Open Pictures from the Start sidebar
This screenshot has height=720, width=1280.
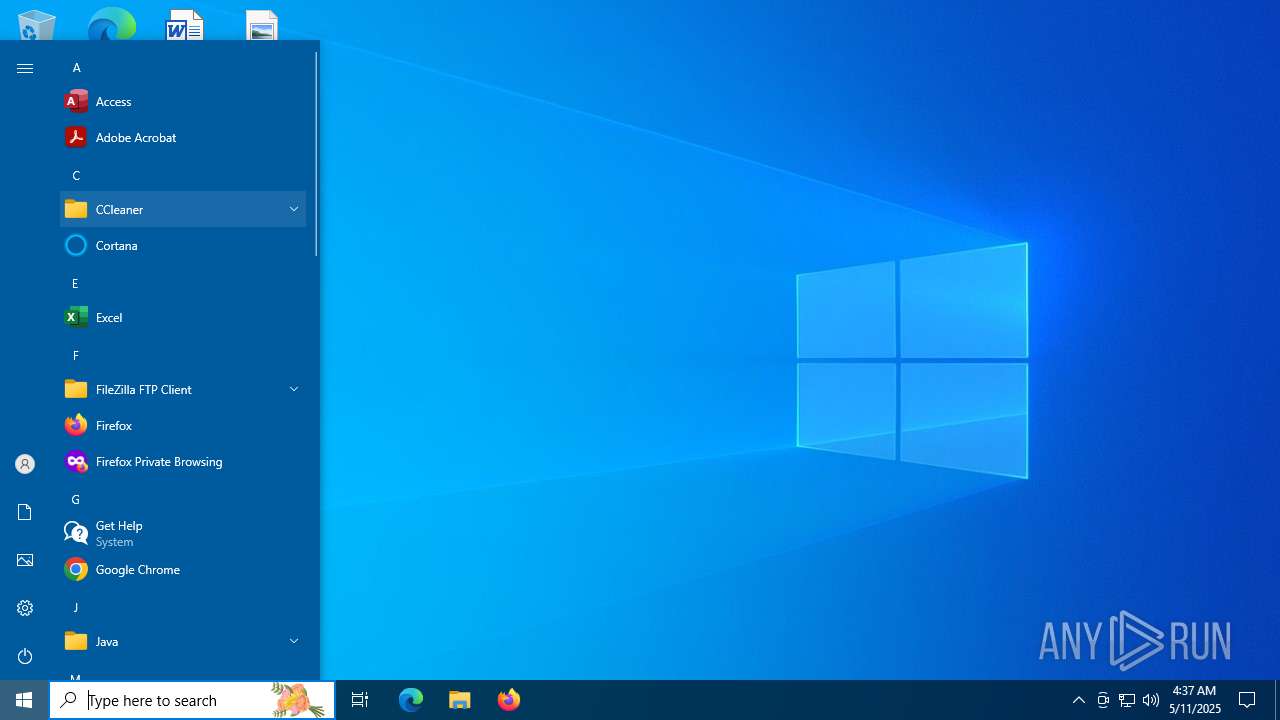(25, 560)
